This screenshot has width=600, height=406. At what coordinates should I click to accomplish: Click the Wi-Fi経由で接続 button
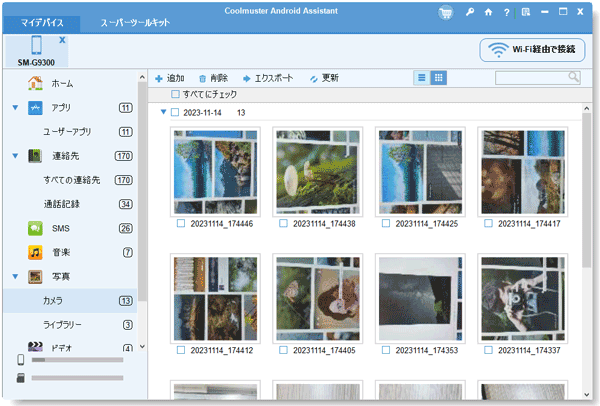point(532,50)
